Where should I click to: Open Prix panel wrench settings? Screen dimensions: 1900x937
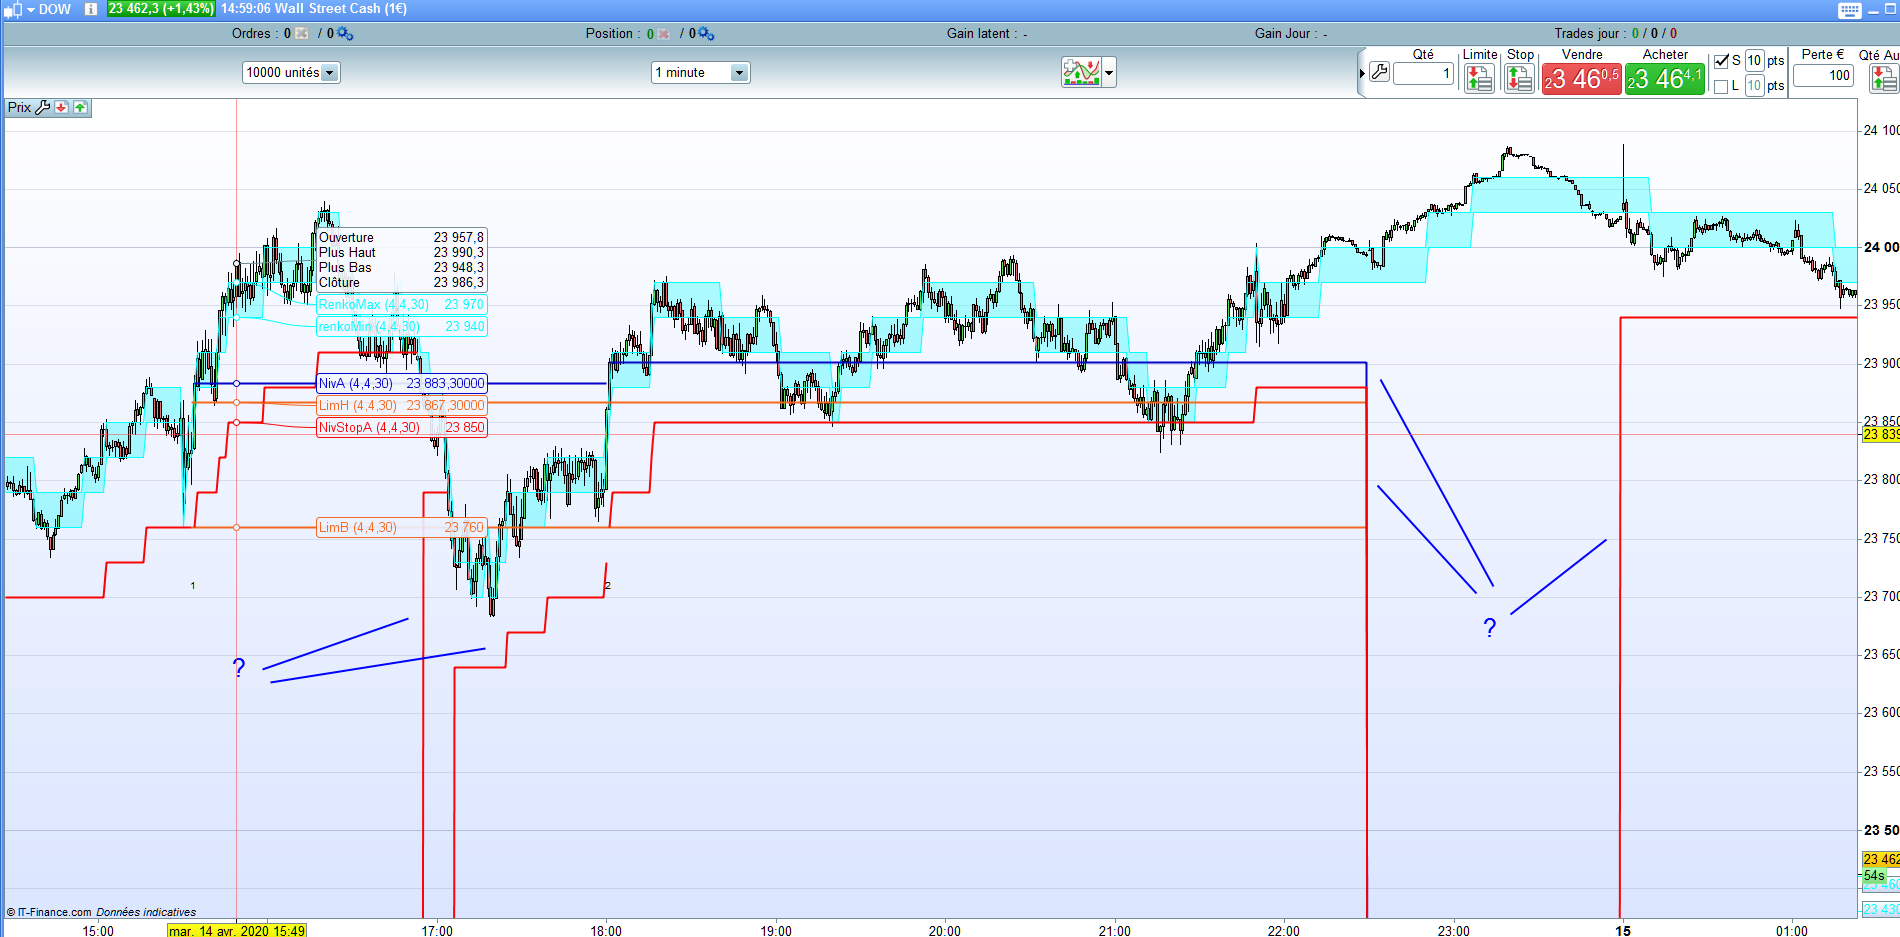tap(43, 107)
